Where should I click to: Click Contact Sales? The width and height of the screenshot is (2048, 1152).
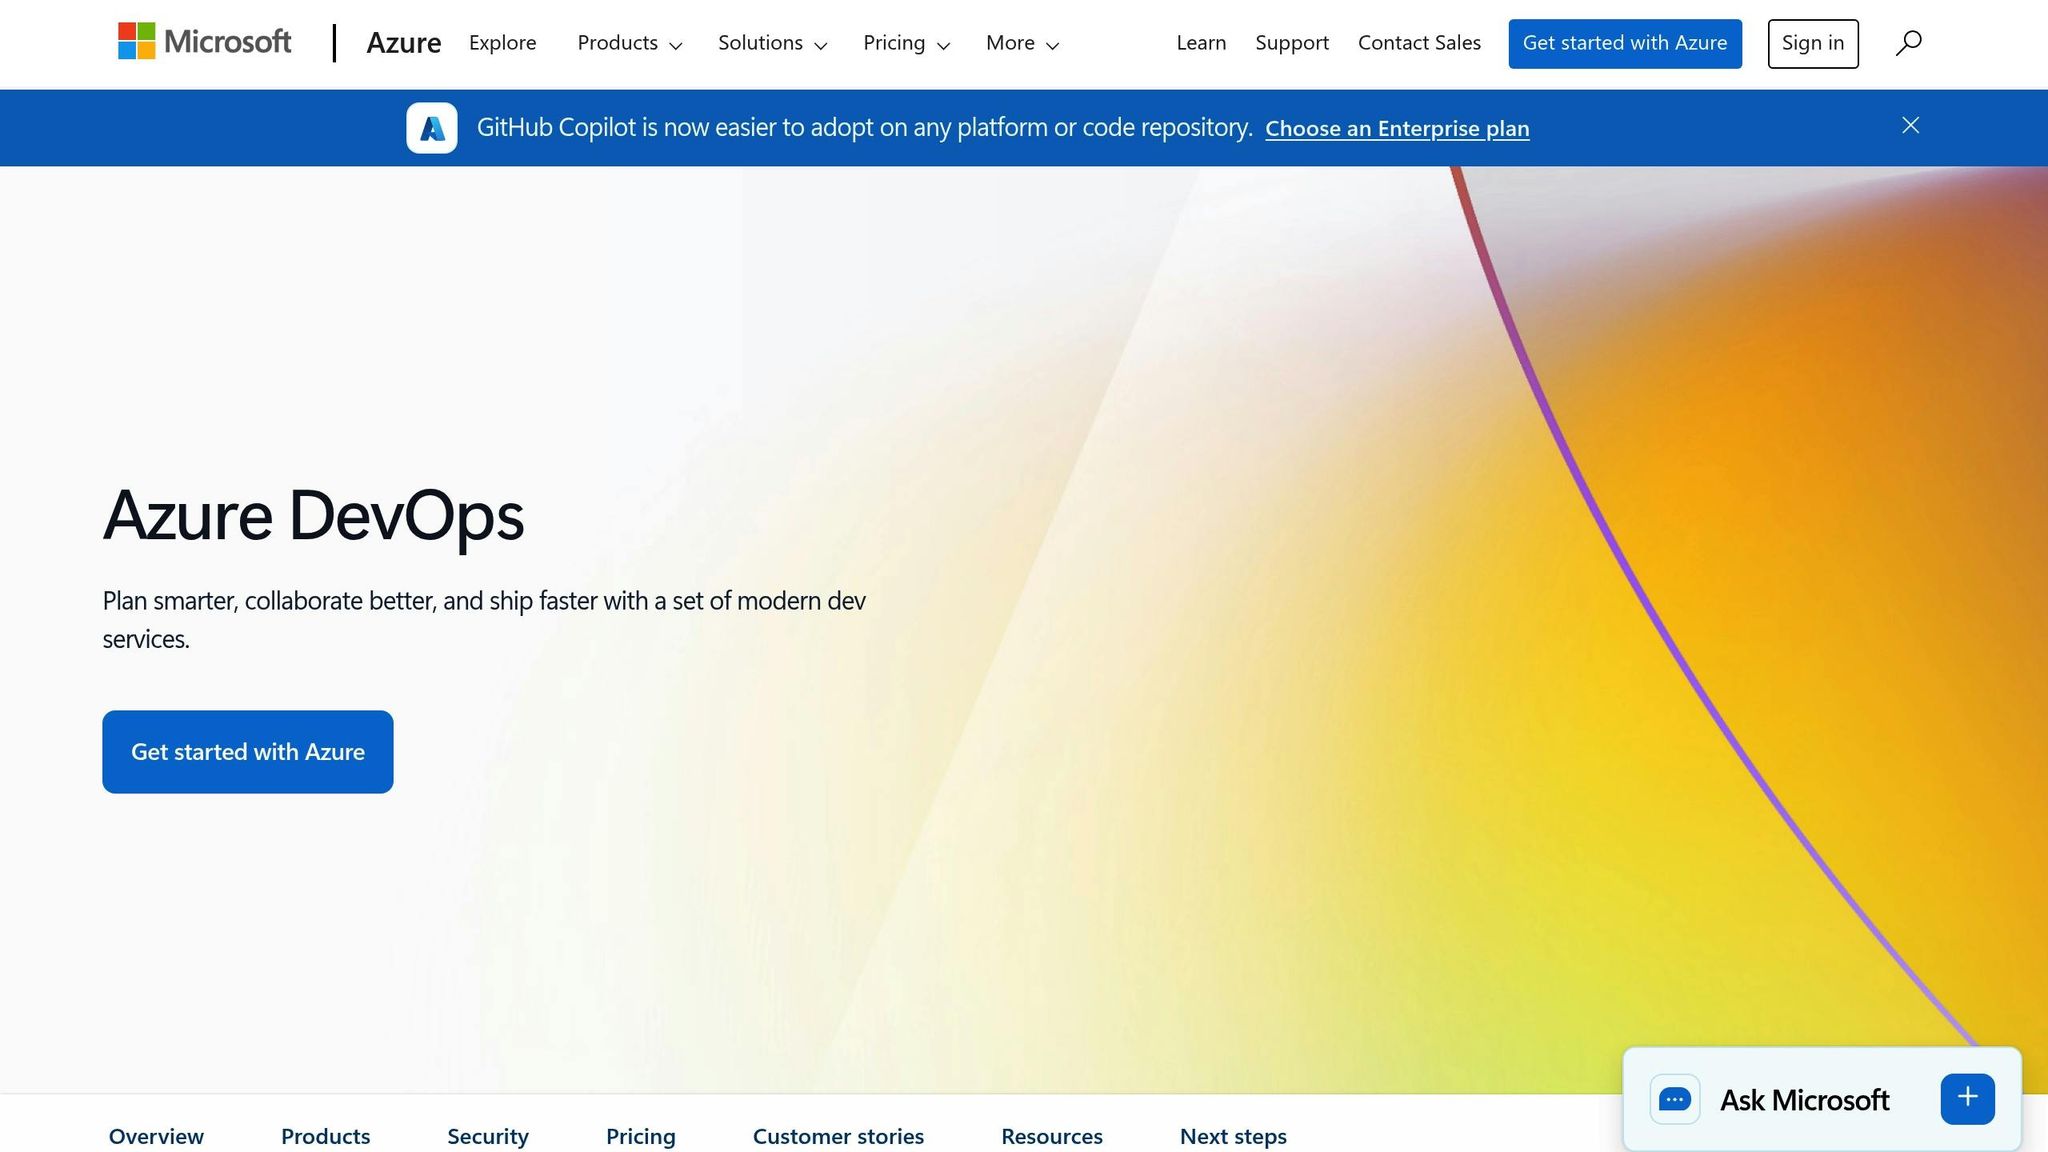coord(1419,42)
